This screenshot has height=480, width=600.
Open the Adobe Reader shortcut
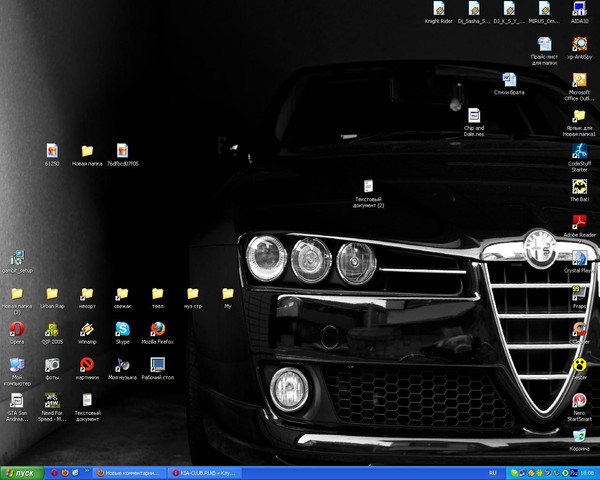(x=579, y=222)
